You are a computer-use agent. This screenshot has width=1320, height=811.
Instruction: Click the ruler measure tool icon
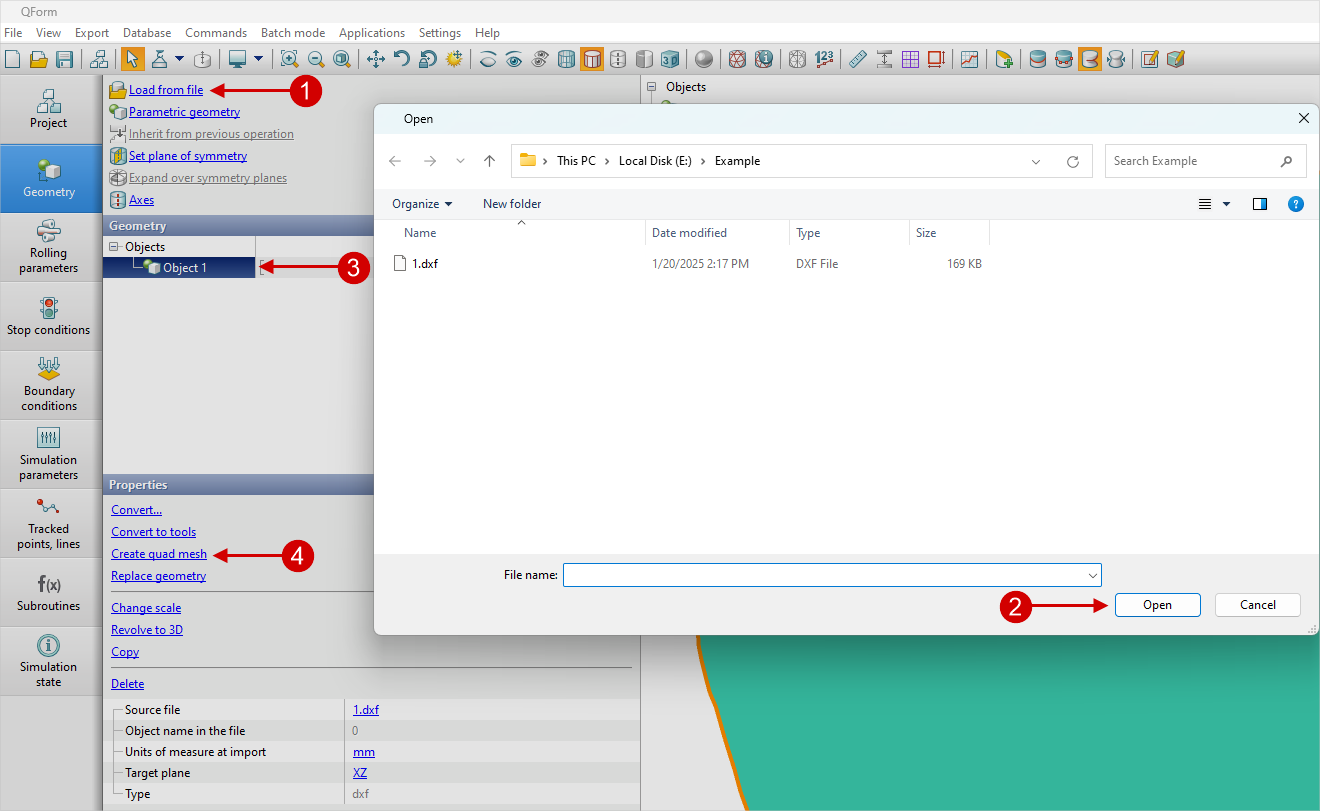[x=857, y=59]
